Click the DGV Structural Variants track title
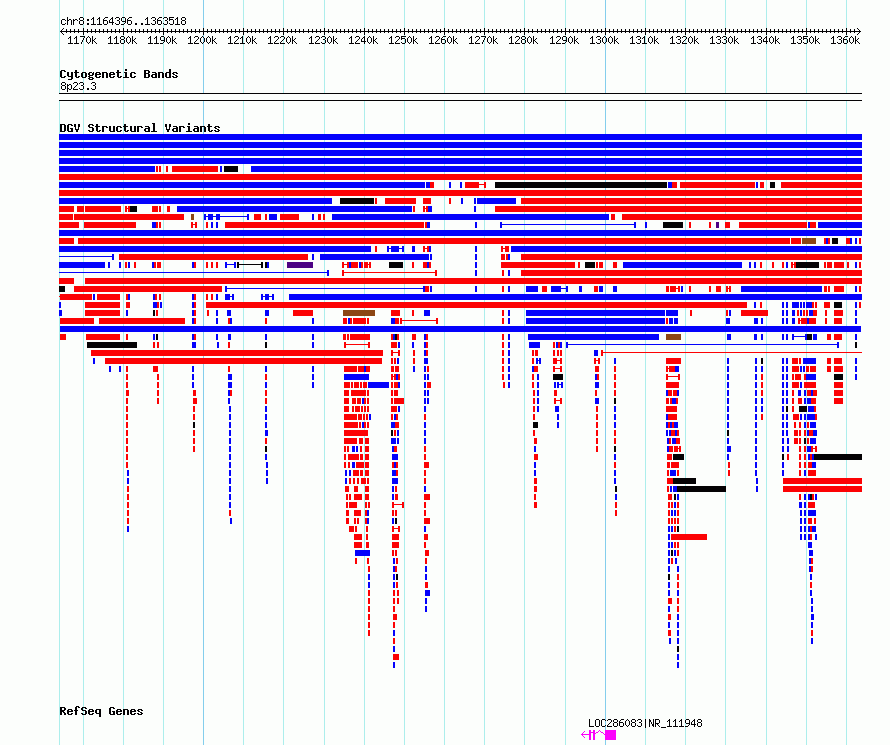This screenshot has width=890, height=745. click(140, 128)
